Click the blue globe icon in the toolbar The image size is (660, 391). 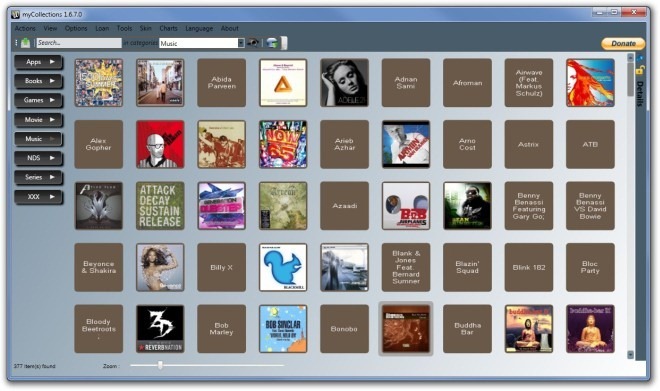pos(273,43)
